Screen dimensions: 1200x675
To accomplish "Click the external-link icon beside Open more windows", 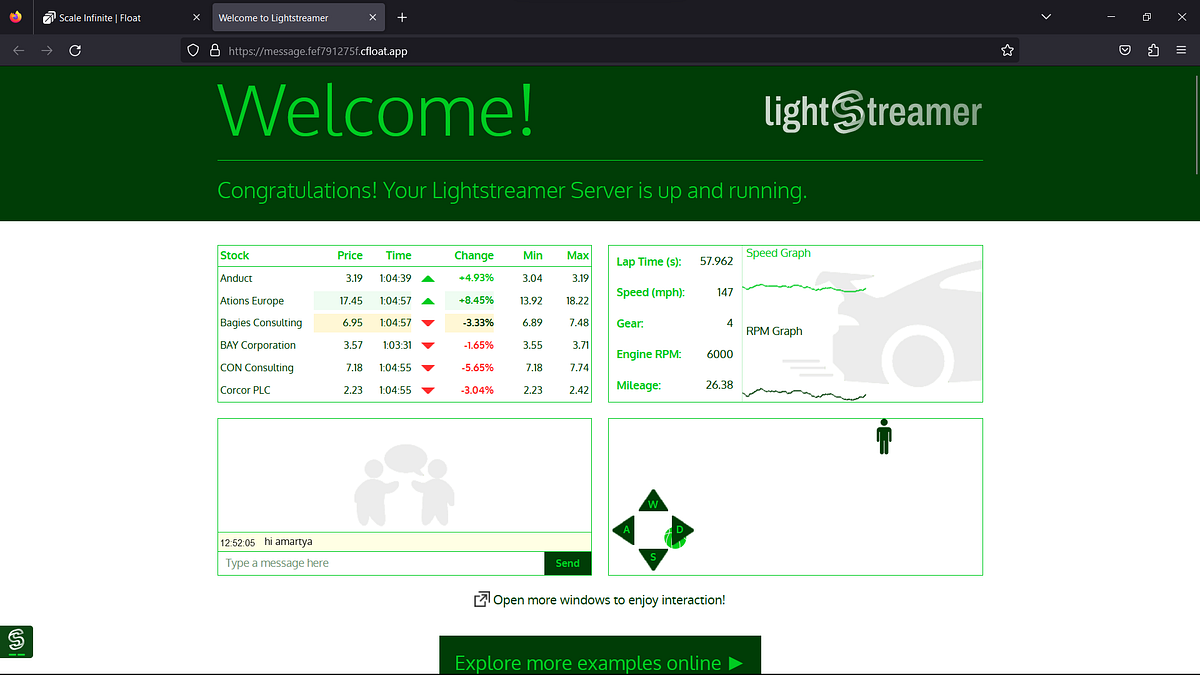I will pos(481,600).
